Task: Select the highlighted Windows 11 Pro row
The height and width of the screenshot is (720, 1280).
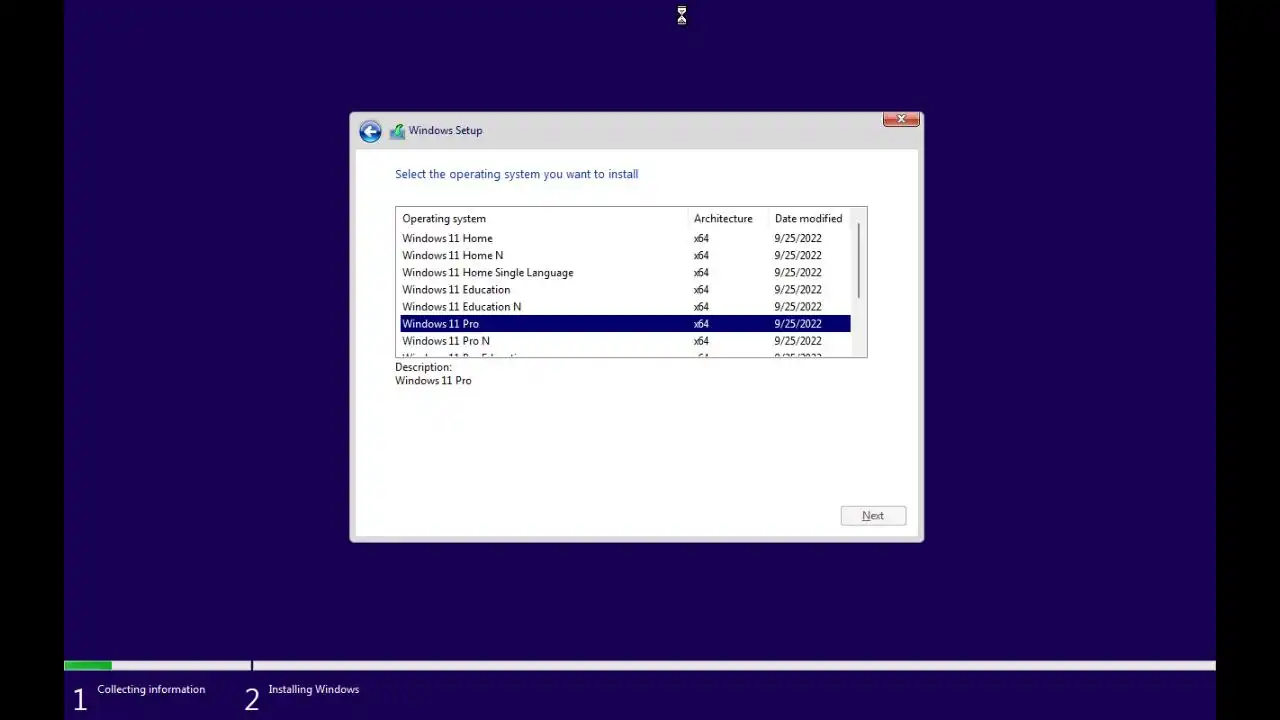Action: (625, 324)
